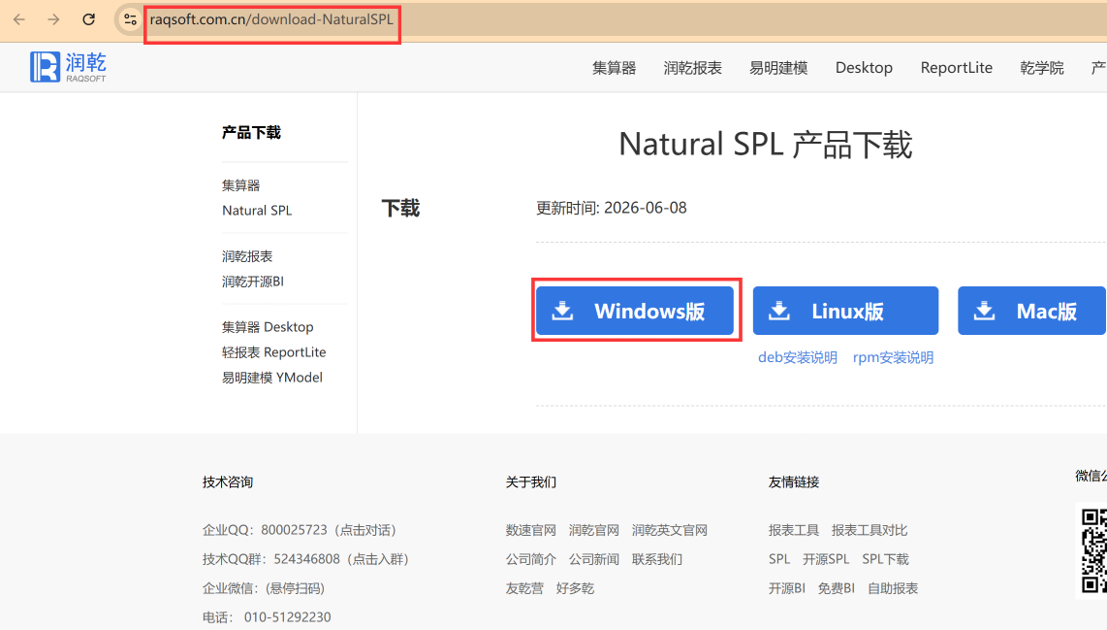Image resolution: width=1107 pixels, height=630 pixels.
Task: Open 开源SPL footer link
Action: coord(826,559)
